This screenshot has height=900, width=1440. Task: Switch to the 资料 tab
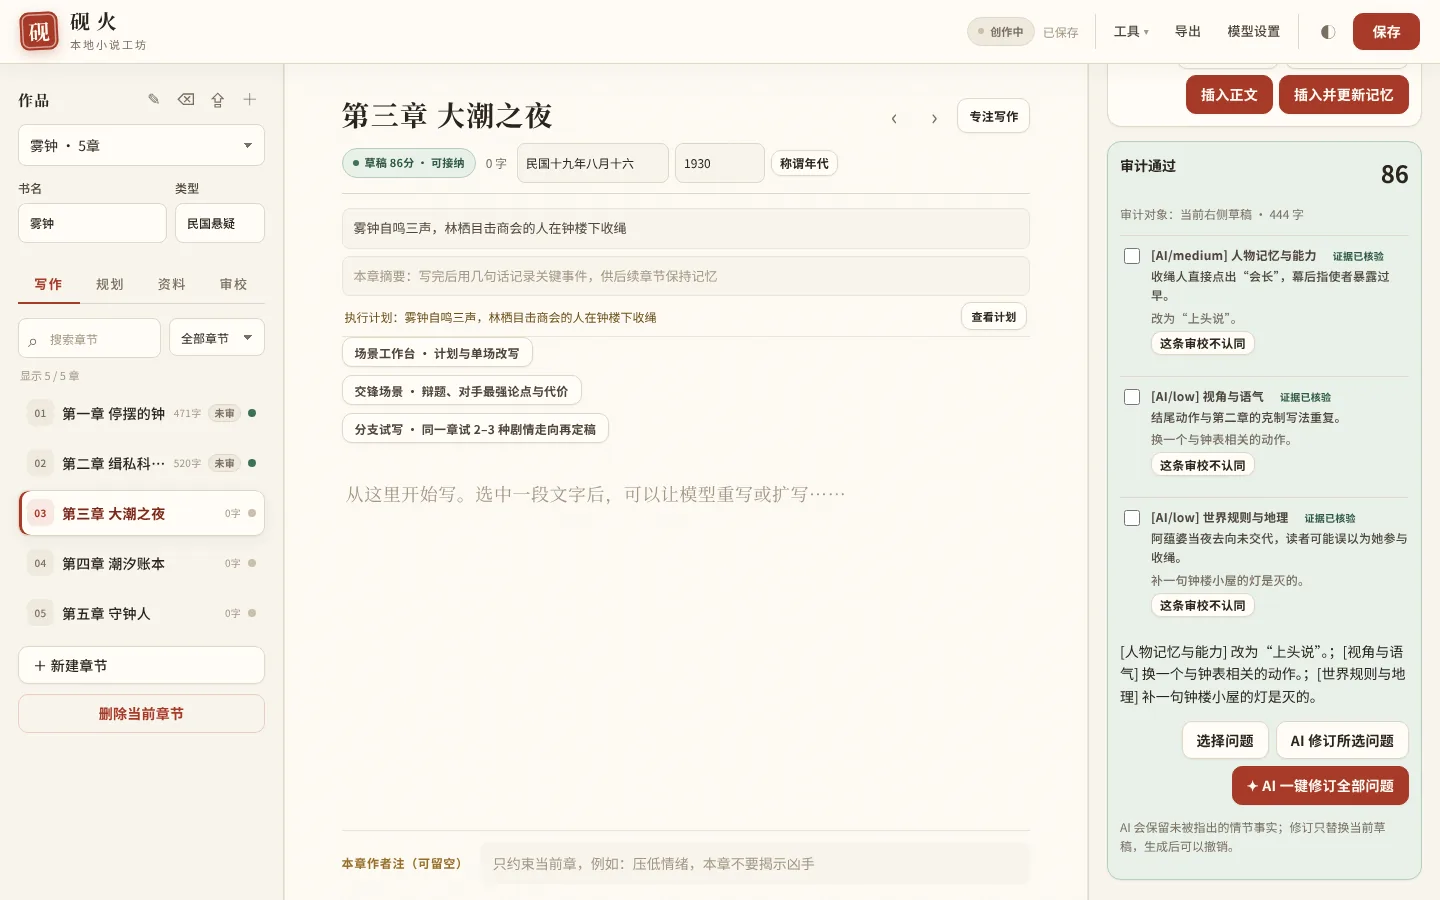click(172, 284)
